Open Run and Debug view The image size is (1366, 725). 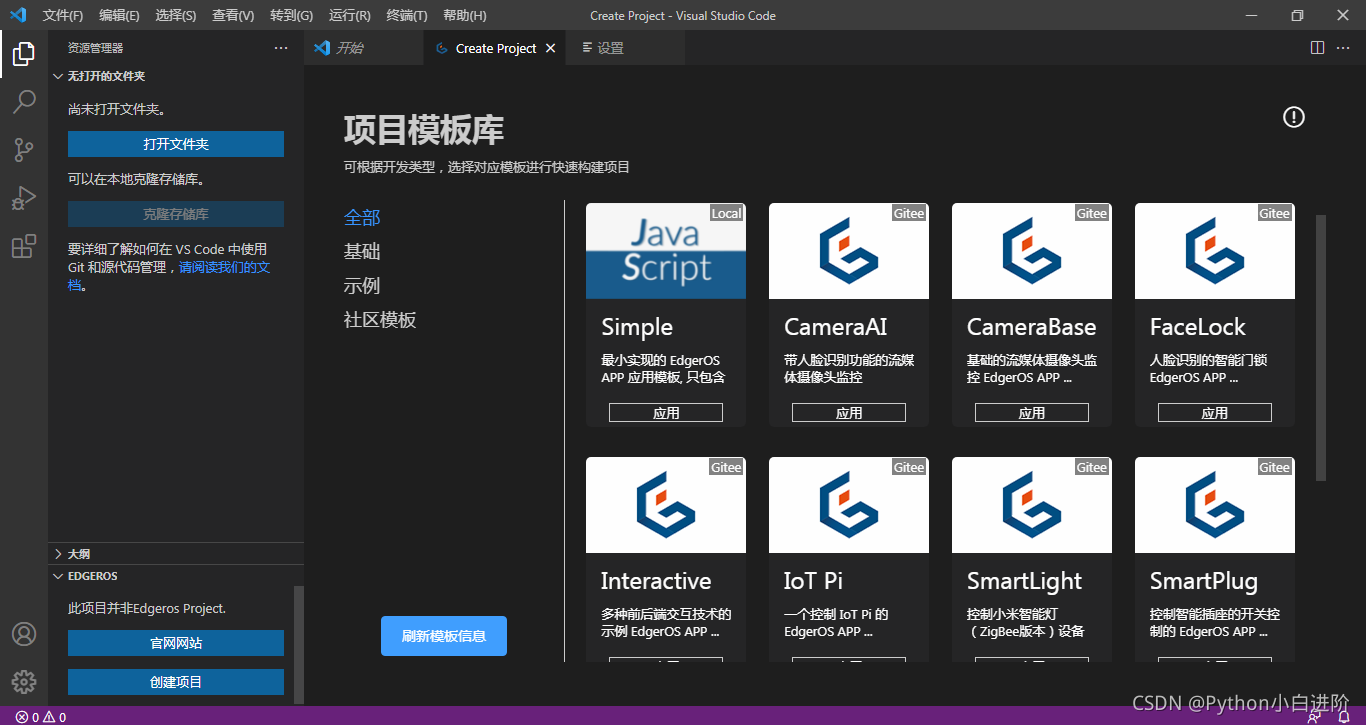pyautogui.click(x=24, y=198)
